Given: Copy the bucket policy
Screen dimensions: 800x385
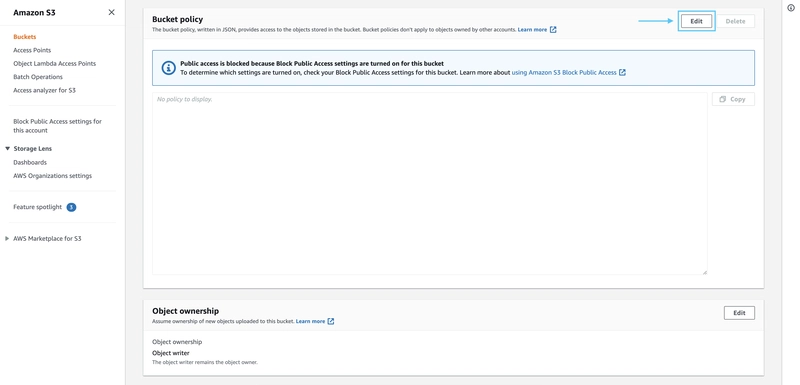Looking at the screenshot, I should click(x=733, y=99).
